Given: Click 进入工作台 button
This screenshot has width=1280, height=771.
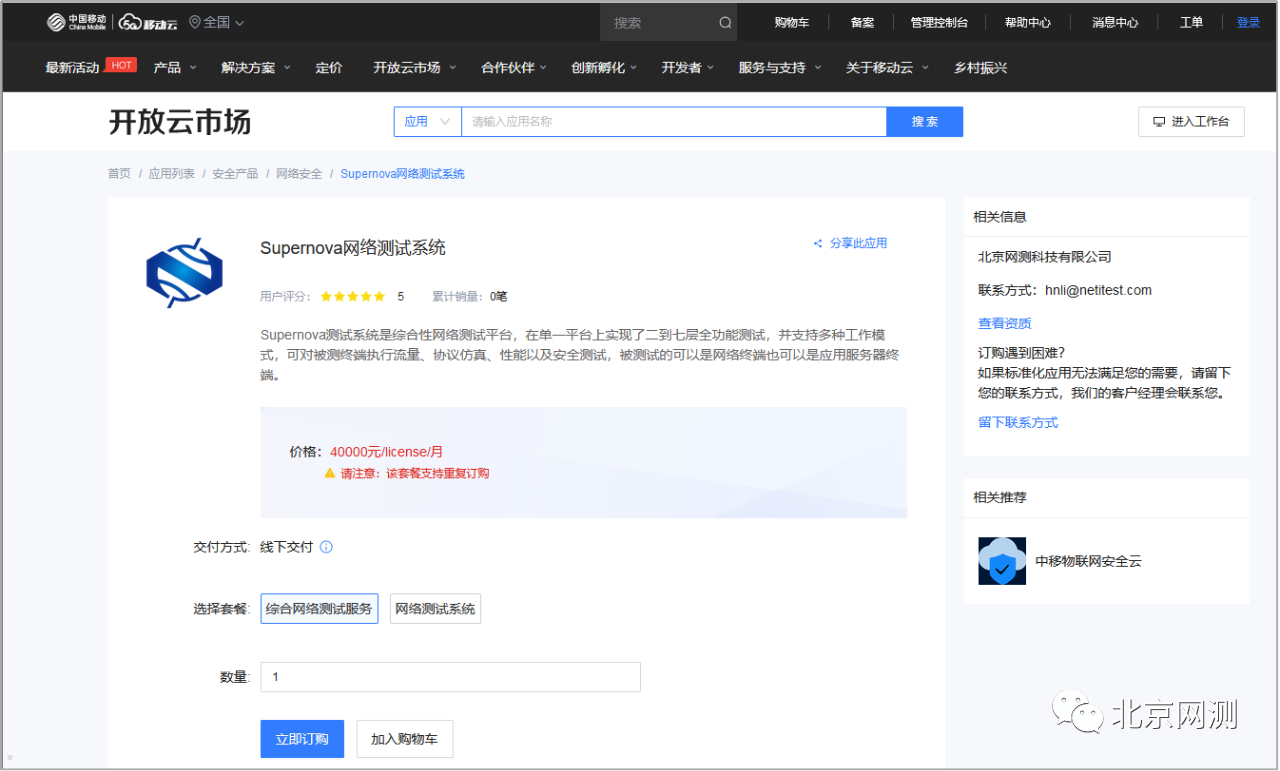Looking at the screenshot, I should [x=1191, y=121].
